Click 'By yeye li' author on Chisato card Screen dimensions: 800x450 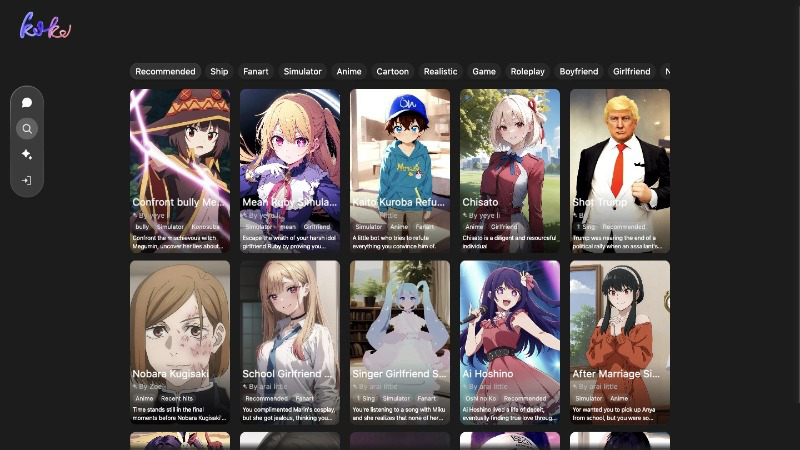(482, 216)
